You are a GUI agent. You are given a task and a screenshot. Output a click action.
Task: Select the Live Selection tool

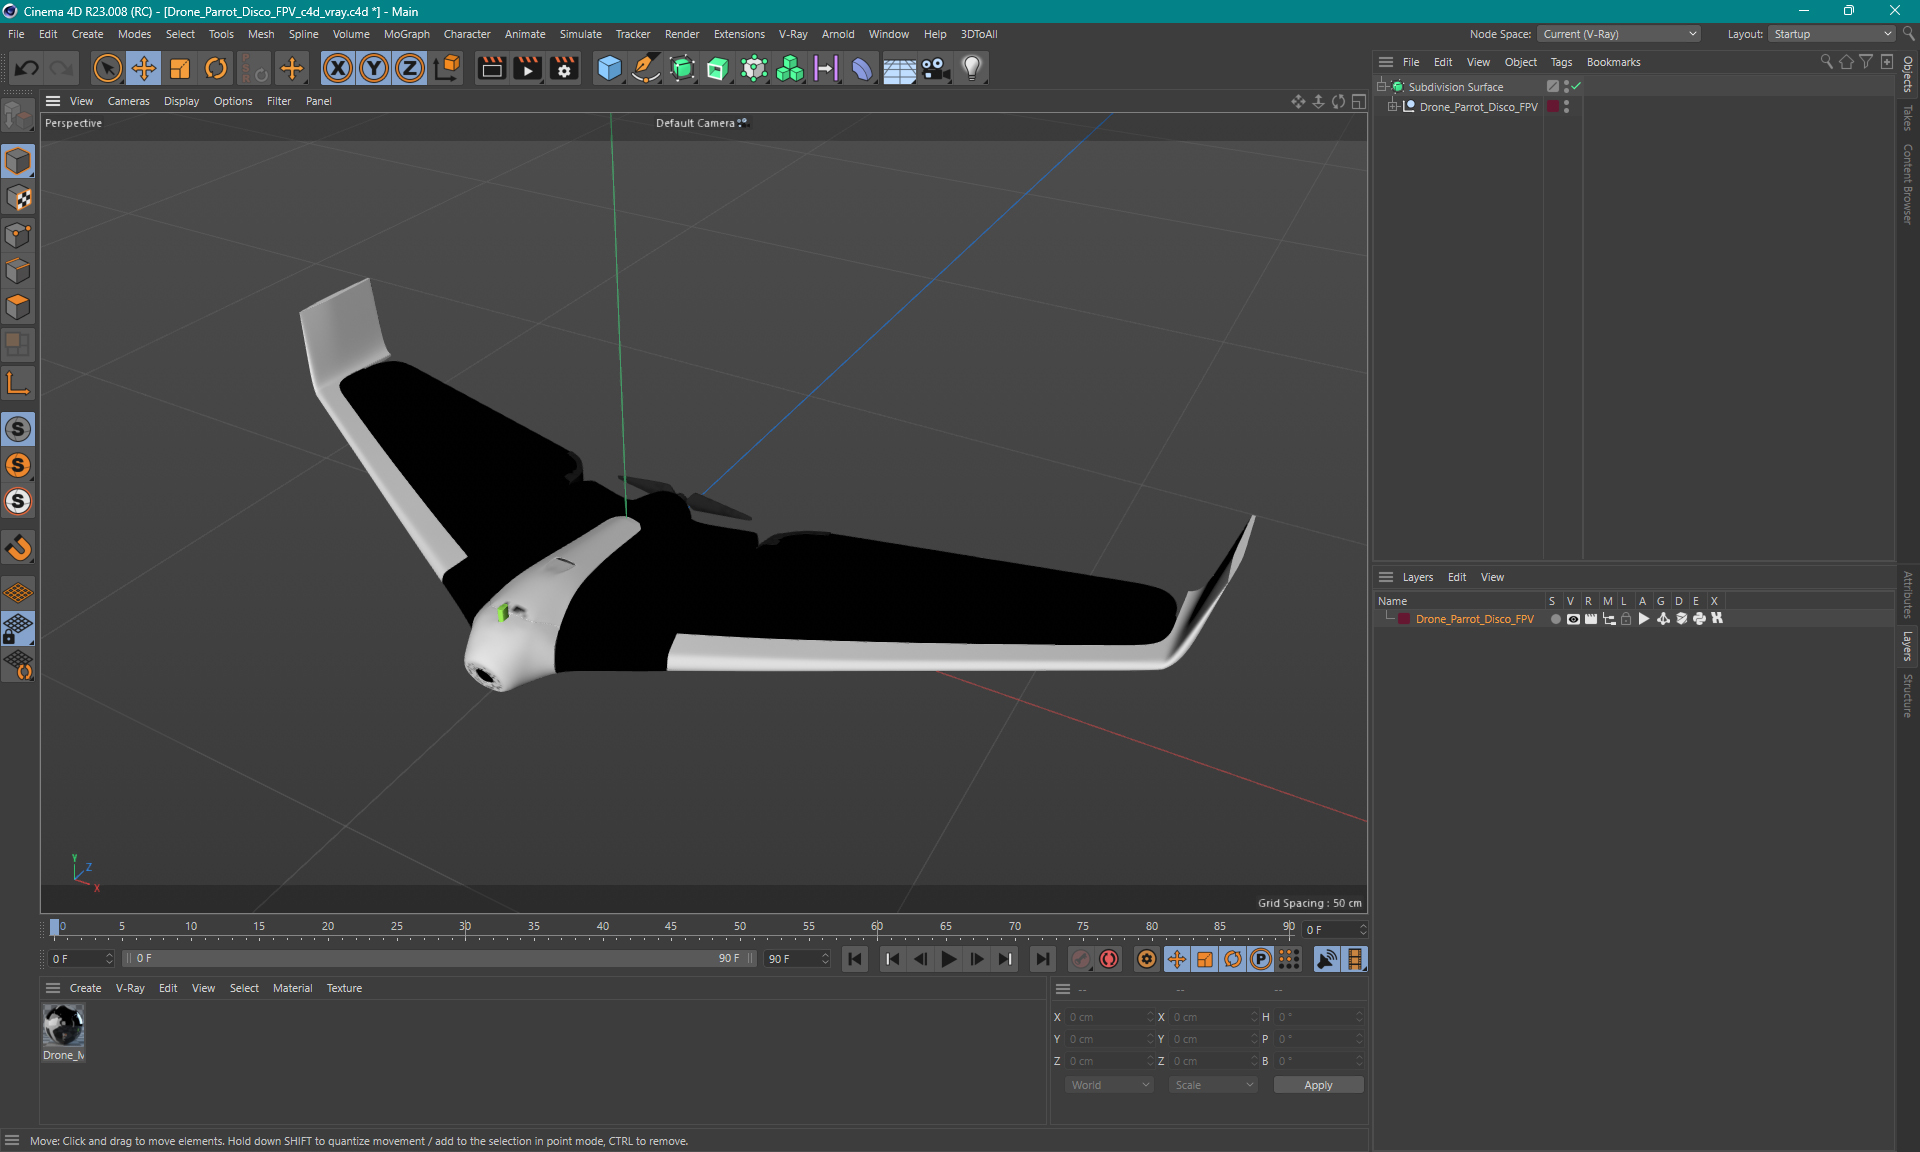(107, 68)
